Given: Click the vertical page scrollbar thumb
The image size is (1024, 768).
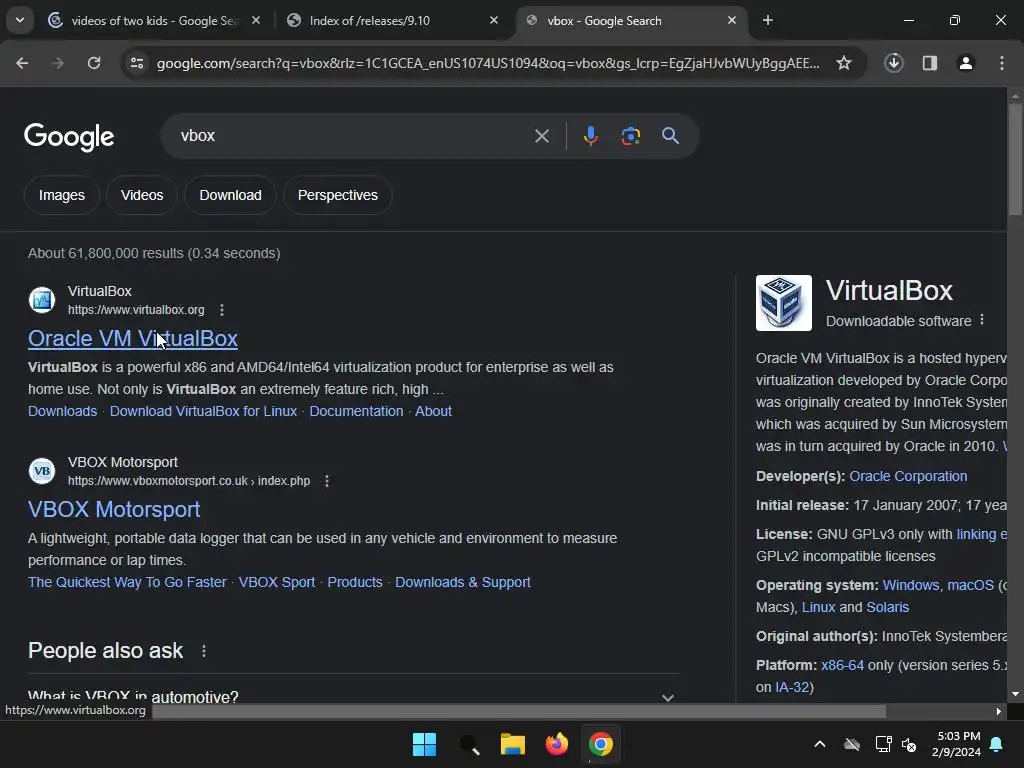Looking at the screenshot, I should point(1015,159).
